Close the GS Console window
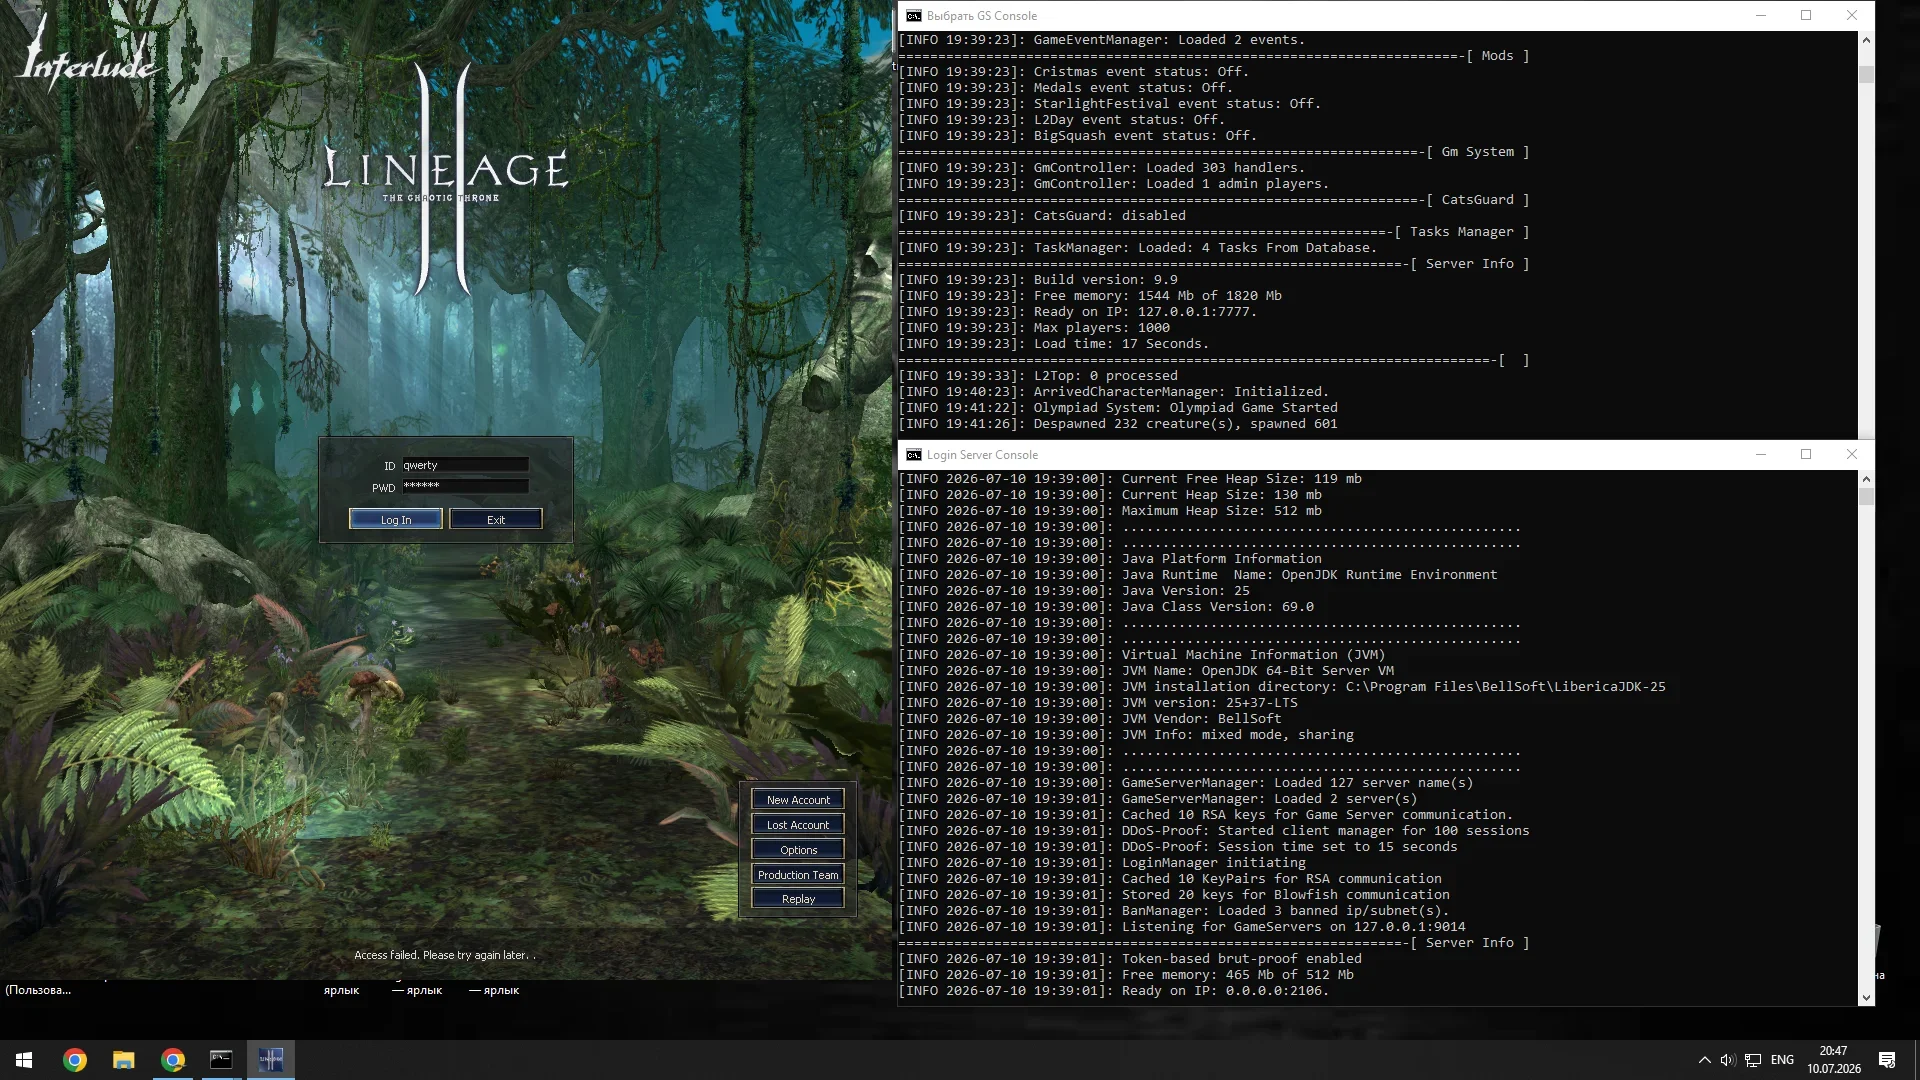This screenshot has width=1920, height=1080. click(1852, 15)
